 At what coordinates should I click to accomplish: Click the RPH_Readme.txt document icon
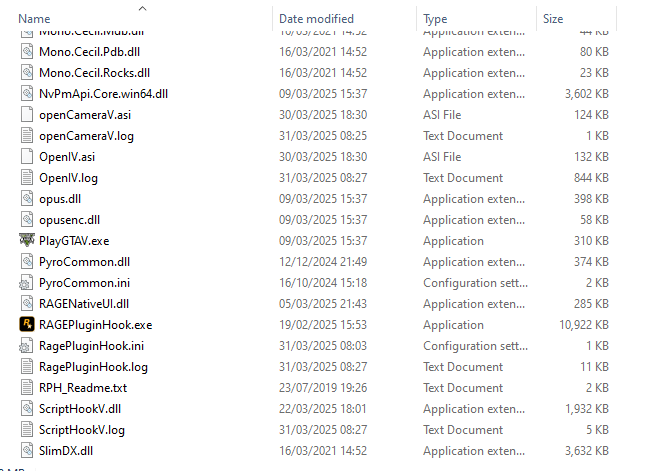coord(27,387)
